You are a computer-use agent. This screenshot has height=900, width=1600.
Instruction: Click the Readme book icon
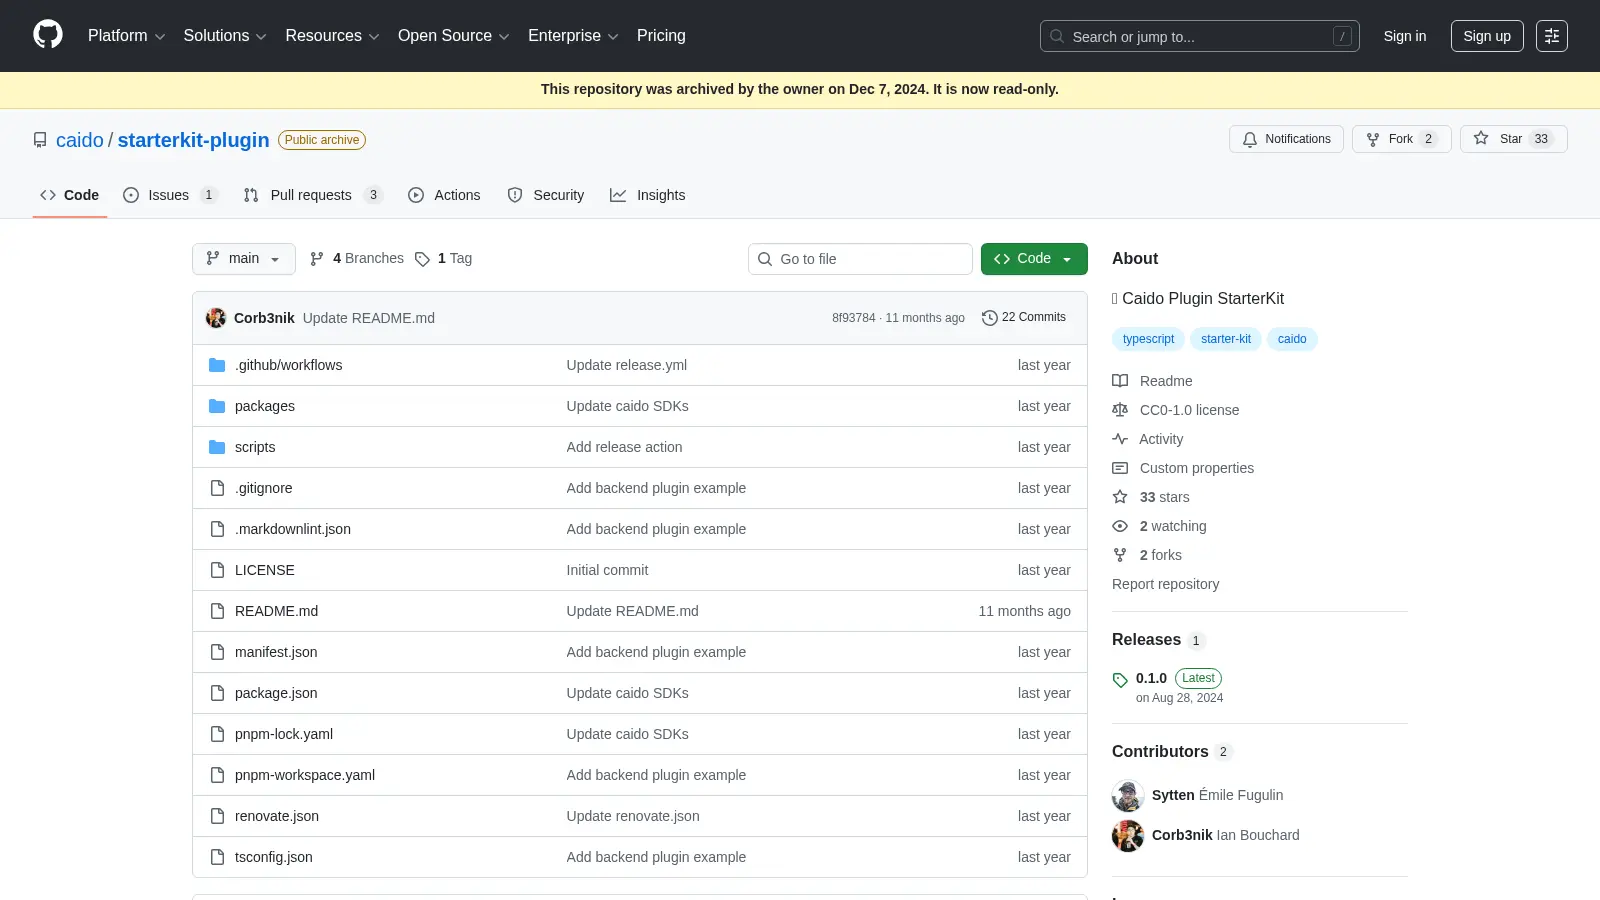point(1120,381)
